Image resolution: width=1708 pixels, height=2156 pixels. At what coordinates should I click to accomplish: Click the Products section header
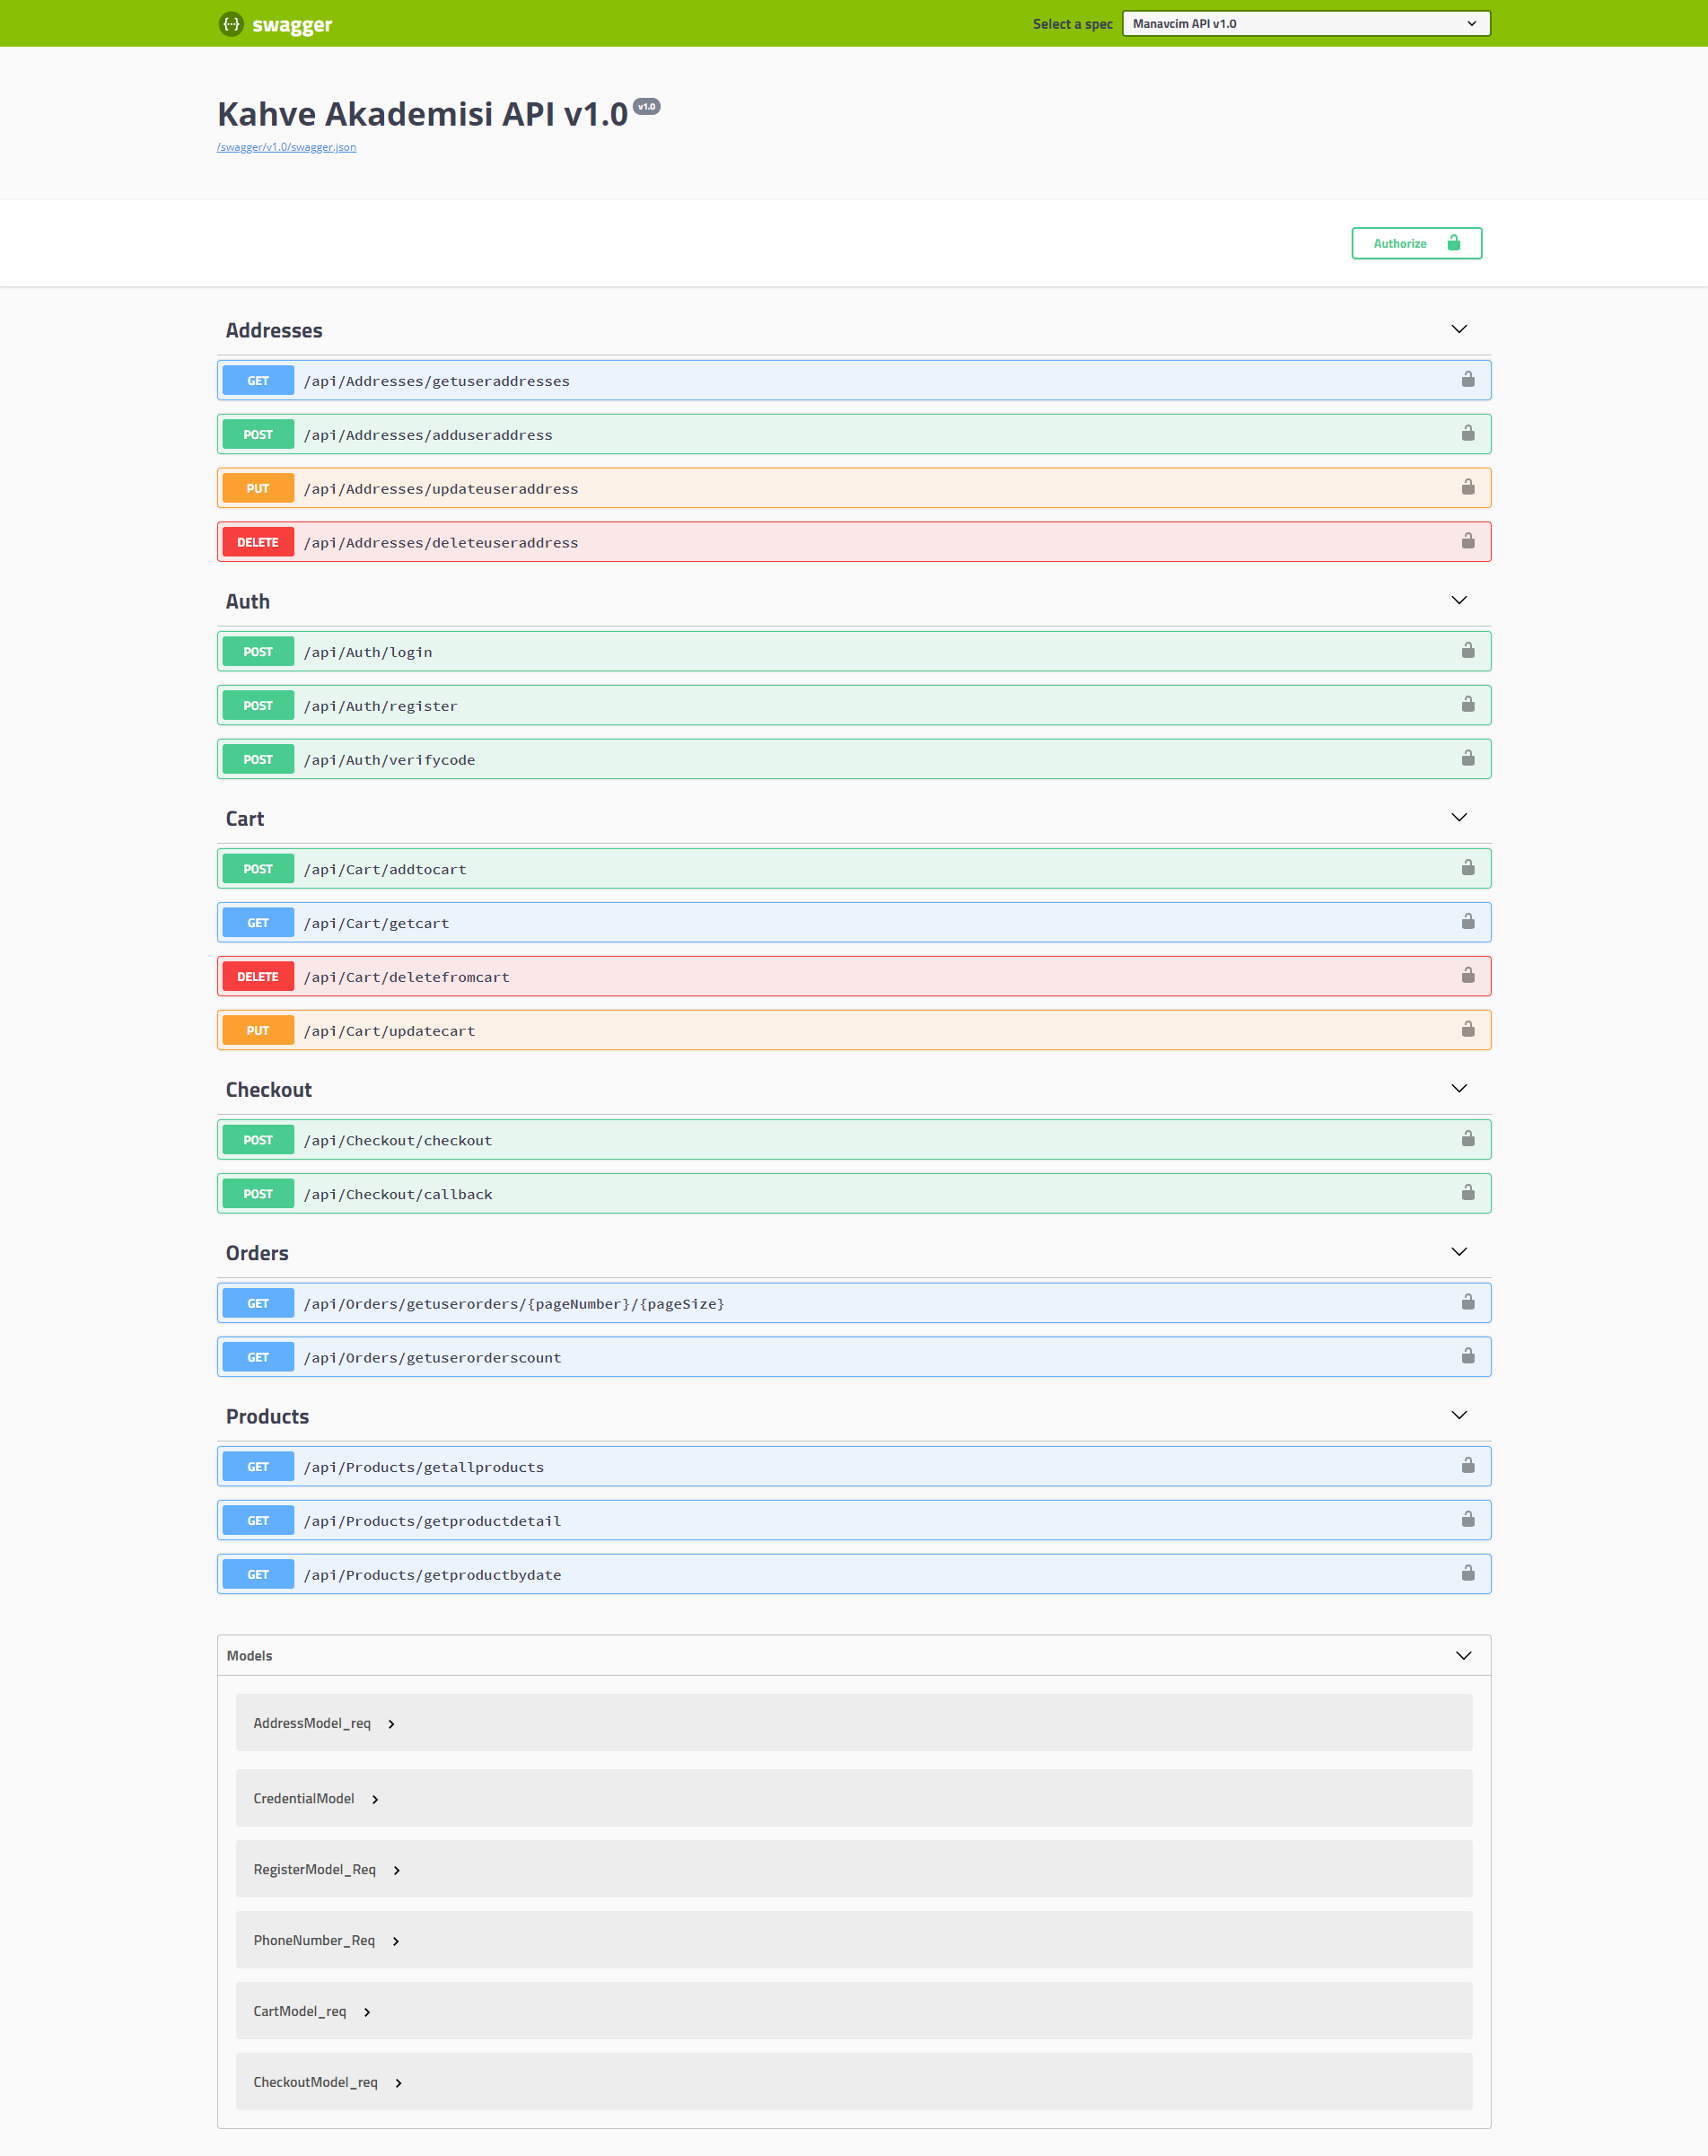coord(267,1416)
